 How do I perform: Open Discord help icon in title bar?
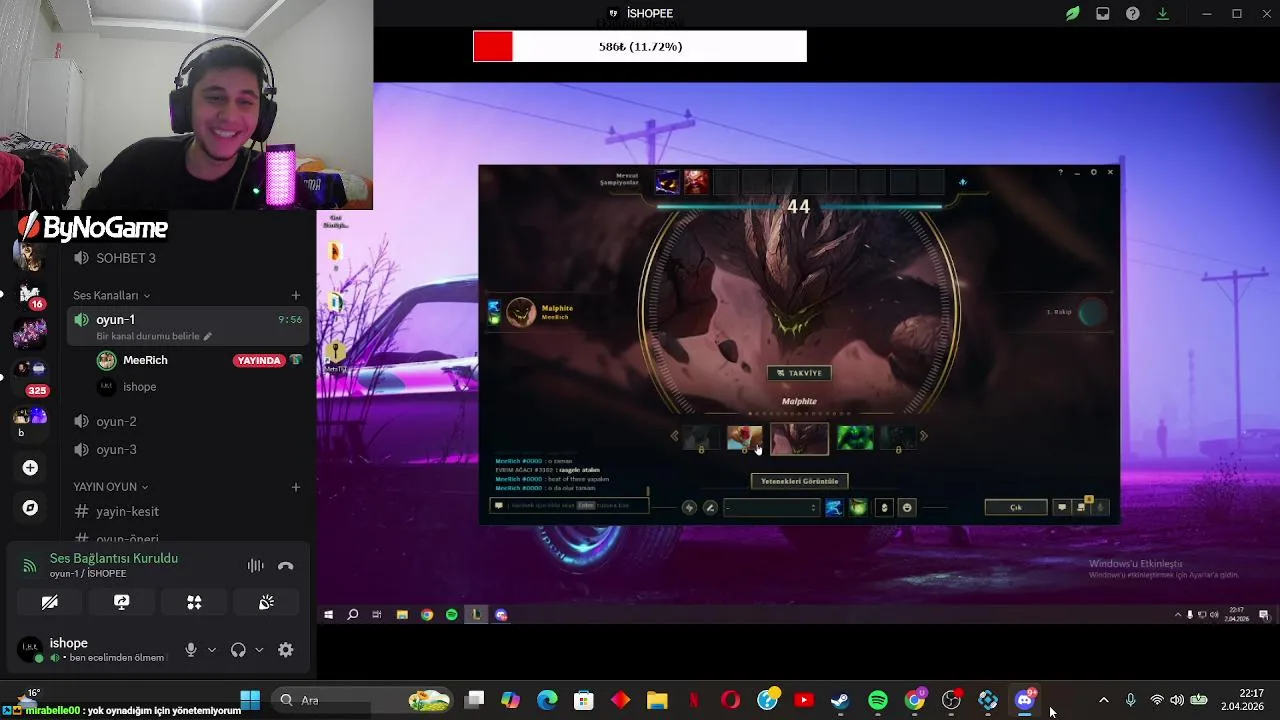tap(1133, 14)
